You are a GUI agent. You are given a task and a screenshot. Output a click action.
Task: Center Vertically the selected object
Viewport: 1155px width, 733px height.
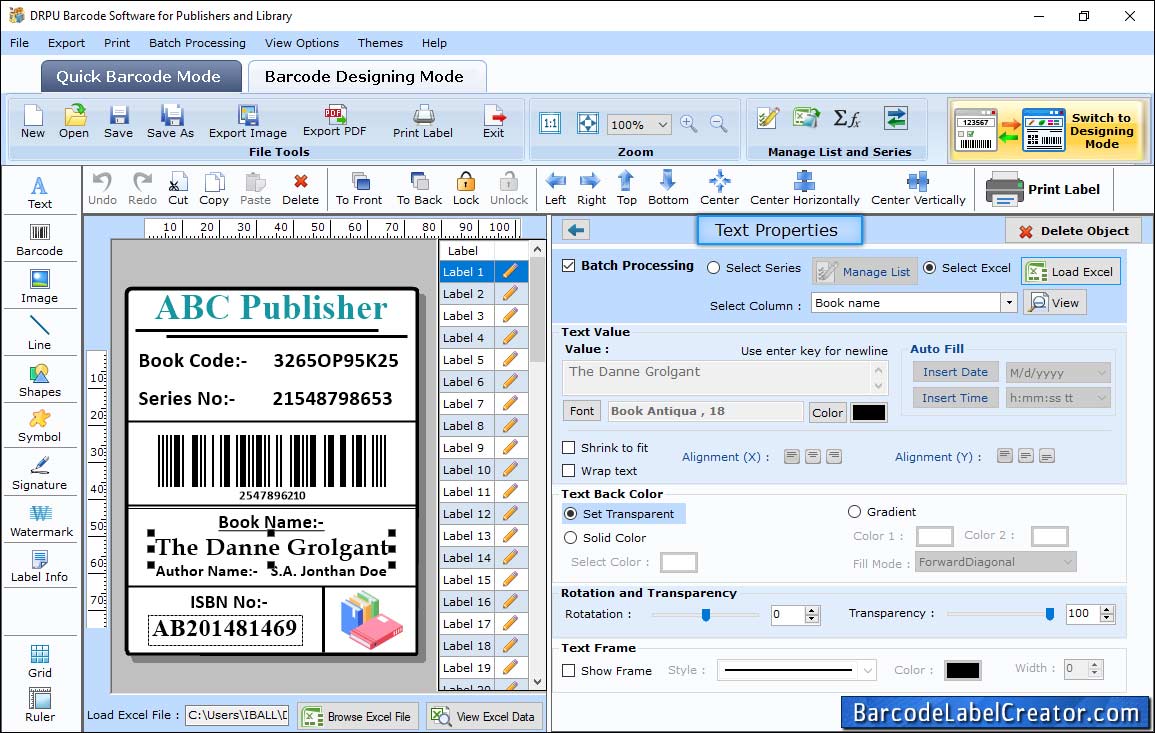coord(918,189)
